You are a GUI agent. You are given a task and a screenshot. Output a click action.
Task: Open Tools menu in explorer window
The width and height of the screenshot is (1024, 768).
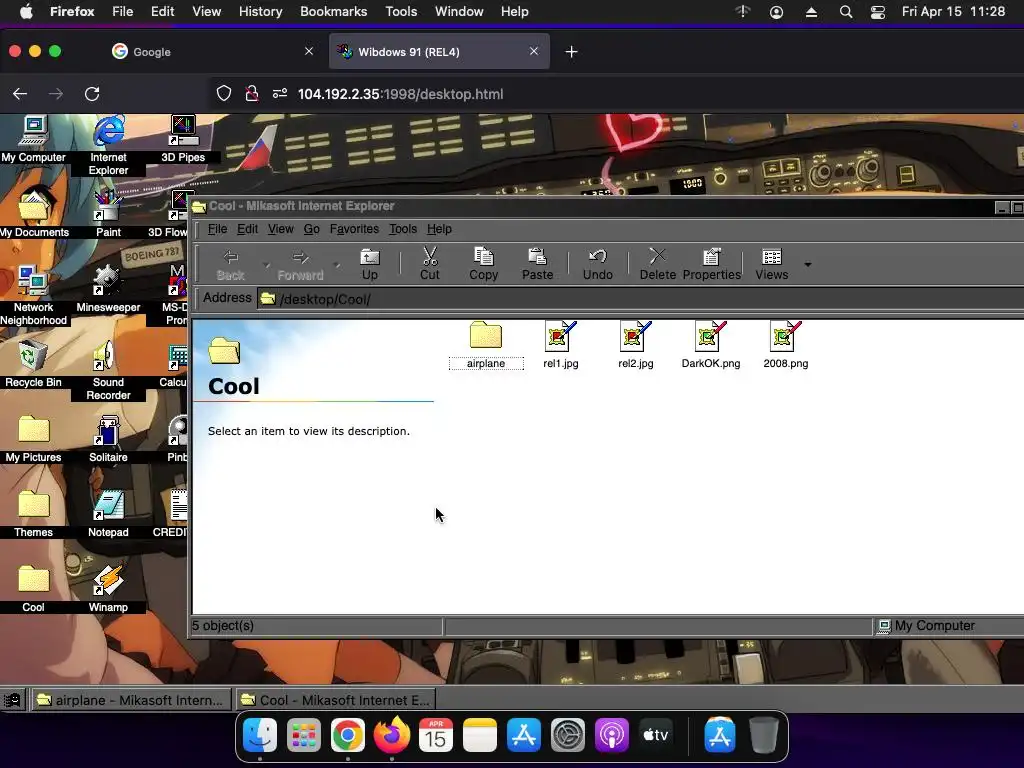click(403, 229)
